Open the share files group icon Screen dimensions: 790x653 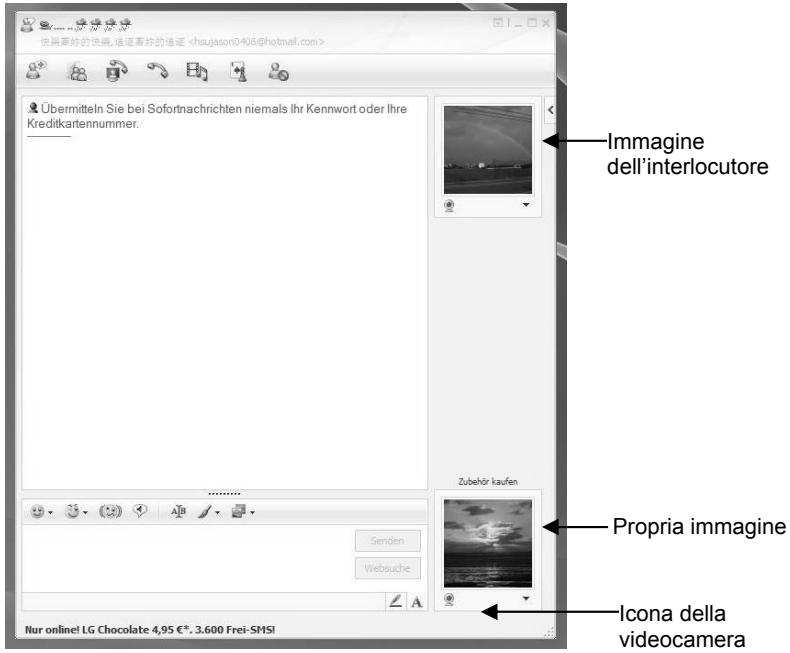tap(77, 72)
